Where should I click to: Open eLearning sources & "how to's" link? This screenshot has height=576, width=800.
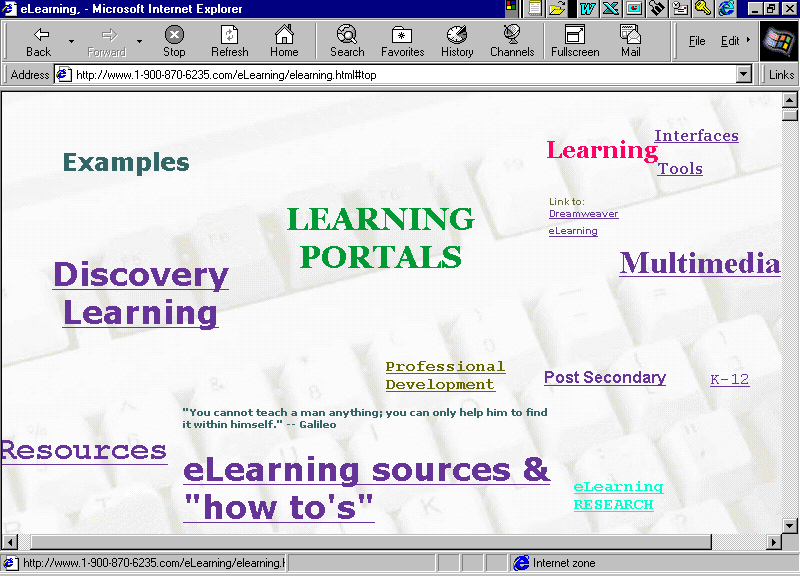[x=366, y=489]
